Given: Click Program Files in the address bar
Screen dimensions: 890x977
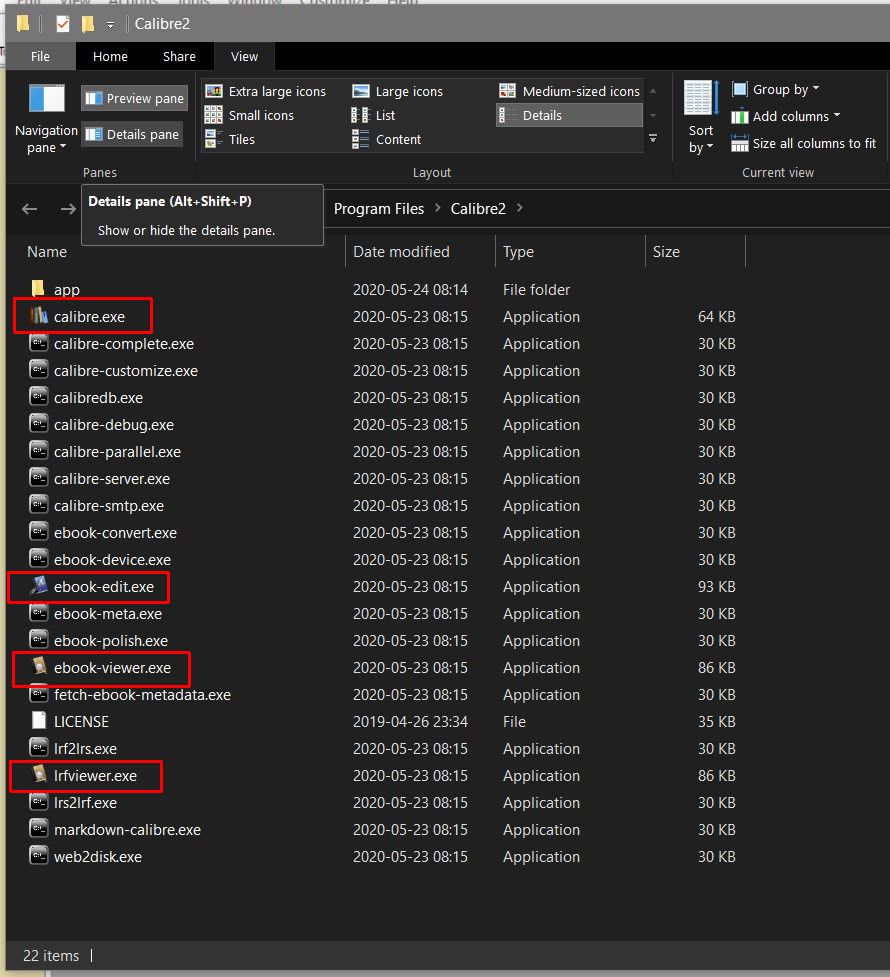Looking at the screenshot, I should [378, 209].
